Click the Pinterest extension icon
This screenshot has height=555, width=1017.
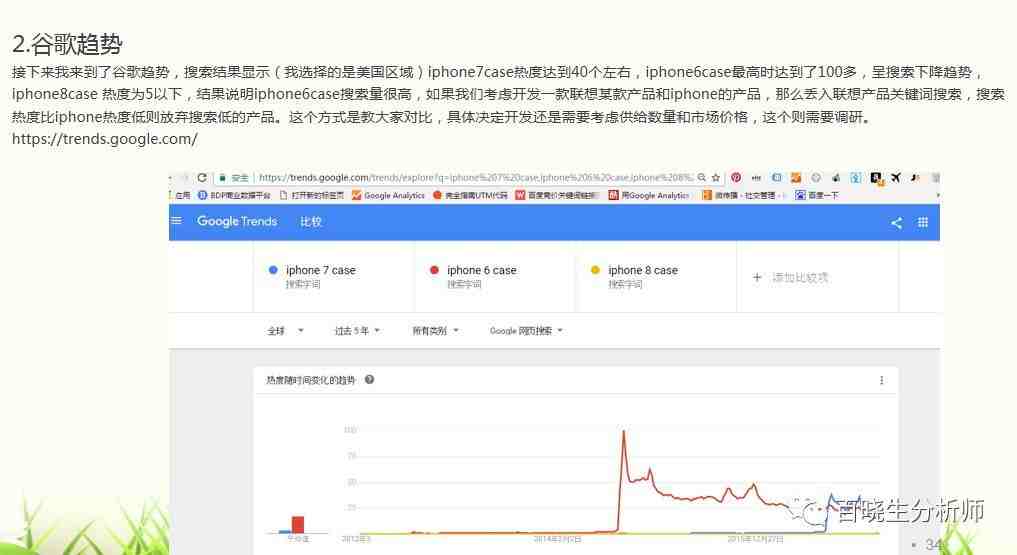[x=736, y=177]
